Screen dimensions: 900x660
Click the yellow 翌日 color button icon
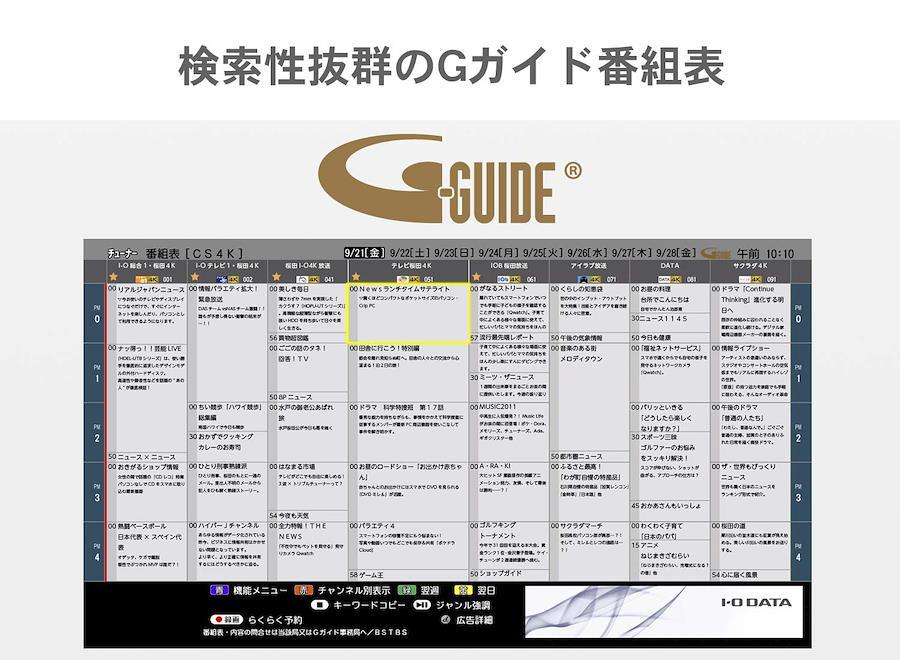click(x=463, y=590)
